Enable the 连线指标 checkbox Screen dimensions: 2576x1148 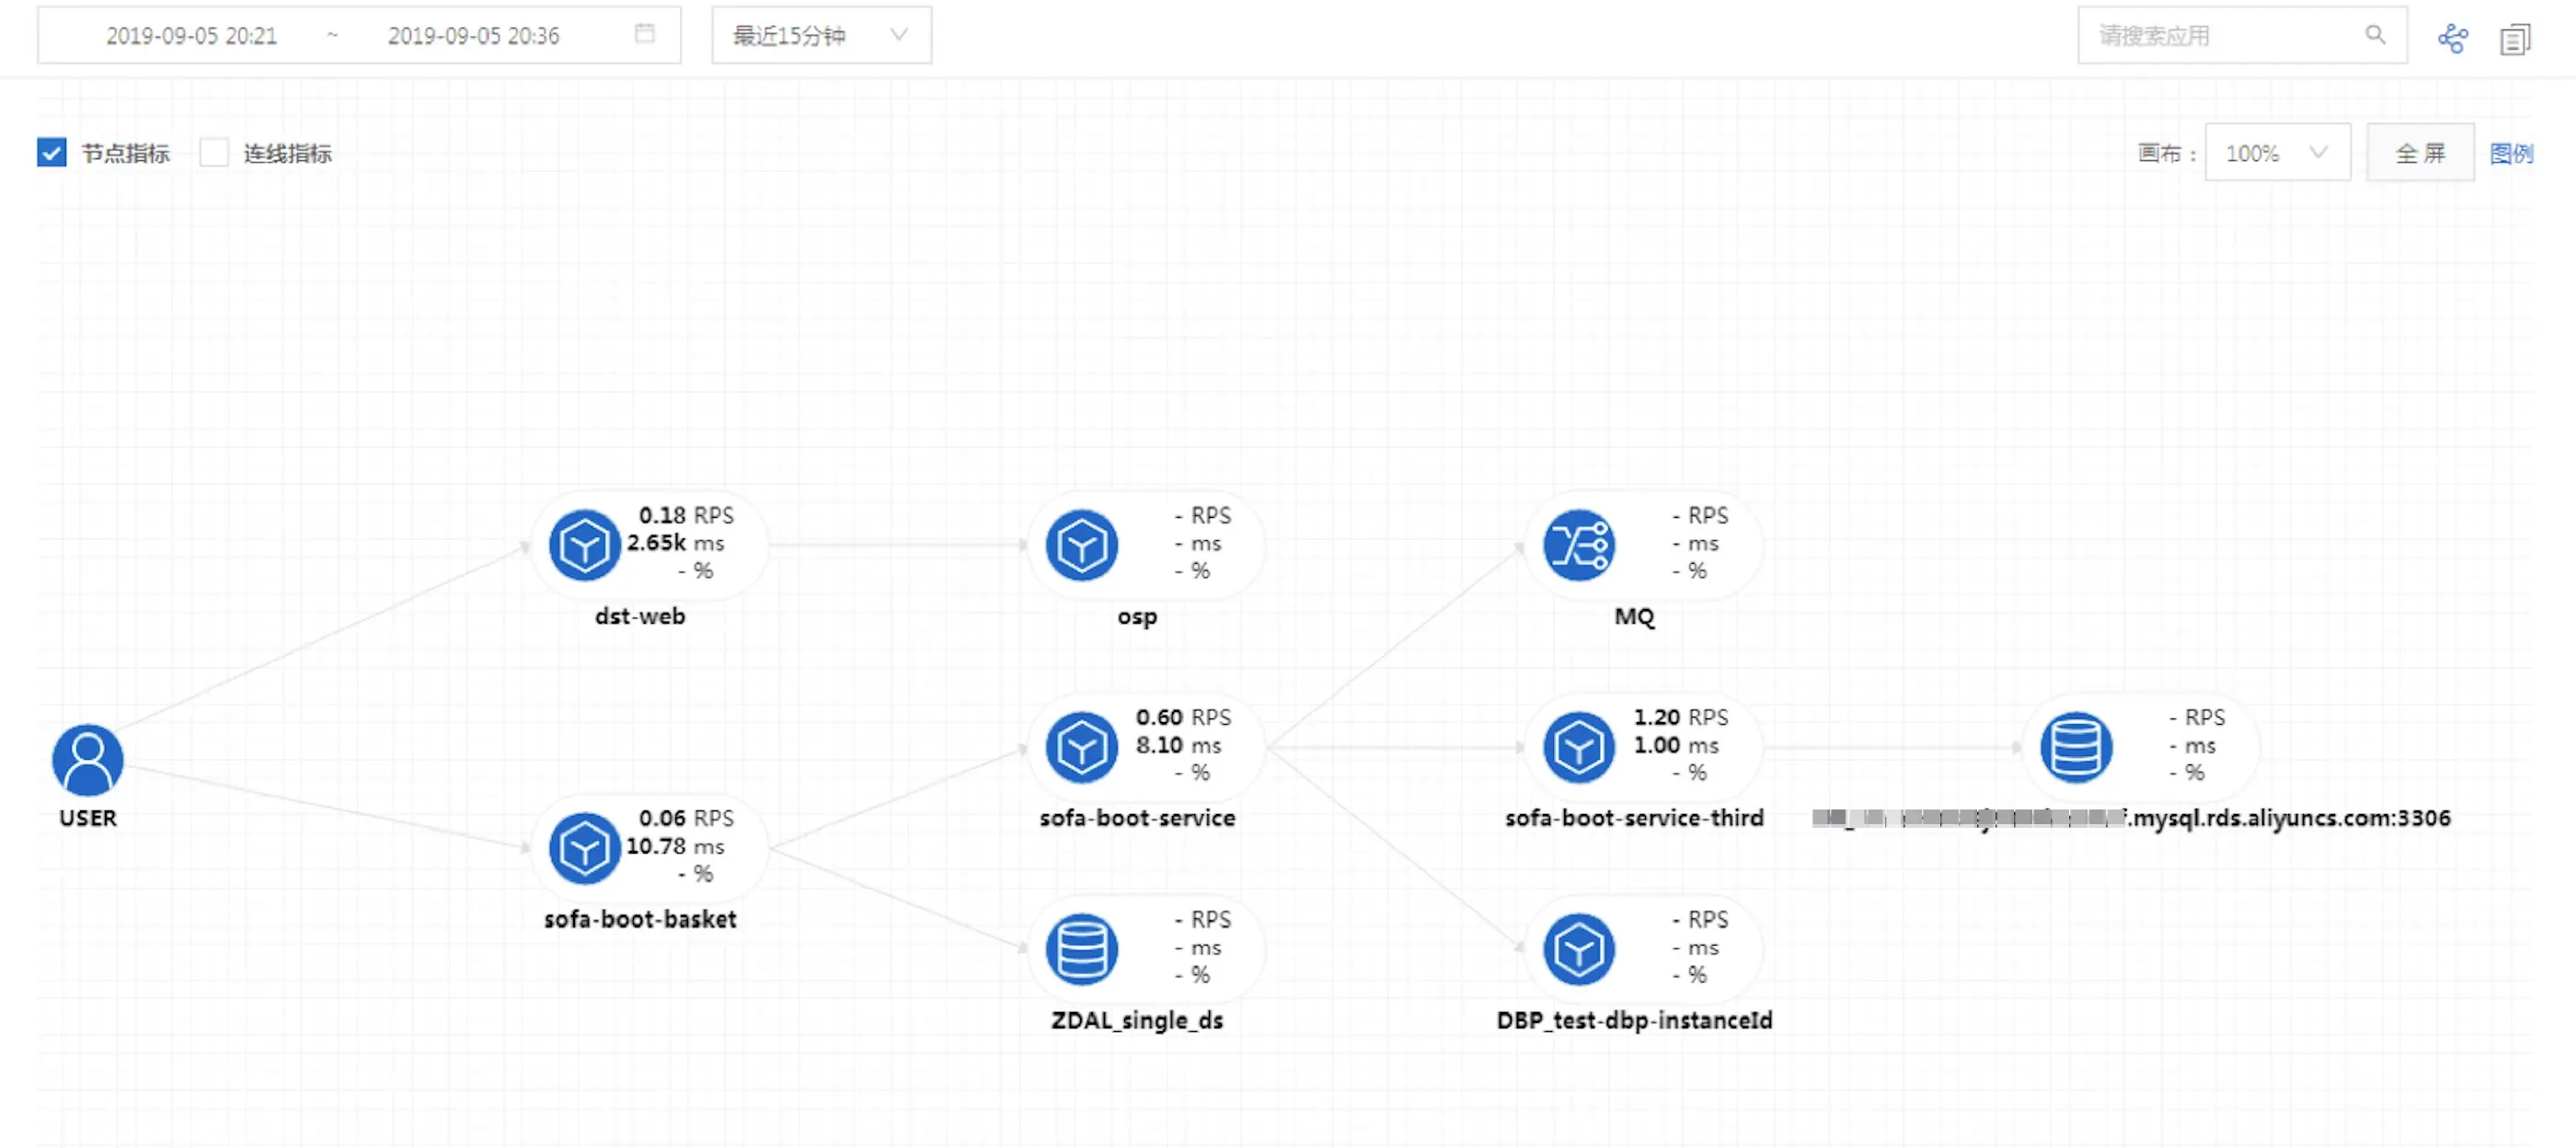coord(214,153)
